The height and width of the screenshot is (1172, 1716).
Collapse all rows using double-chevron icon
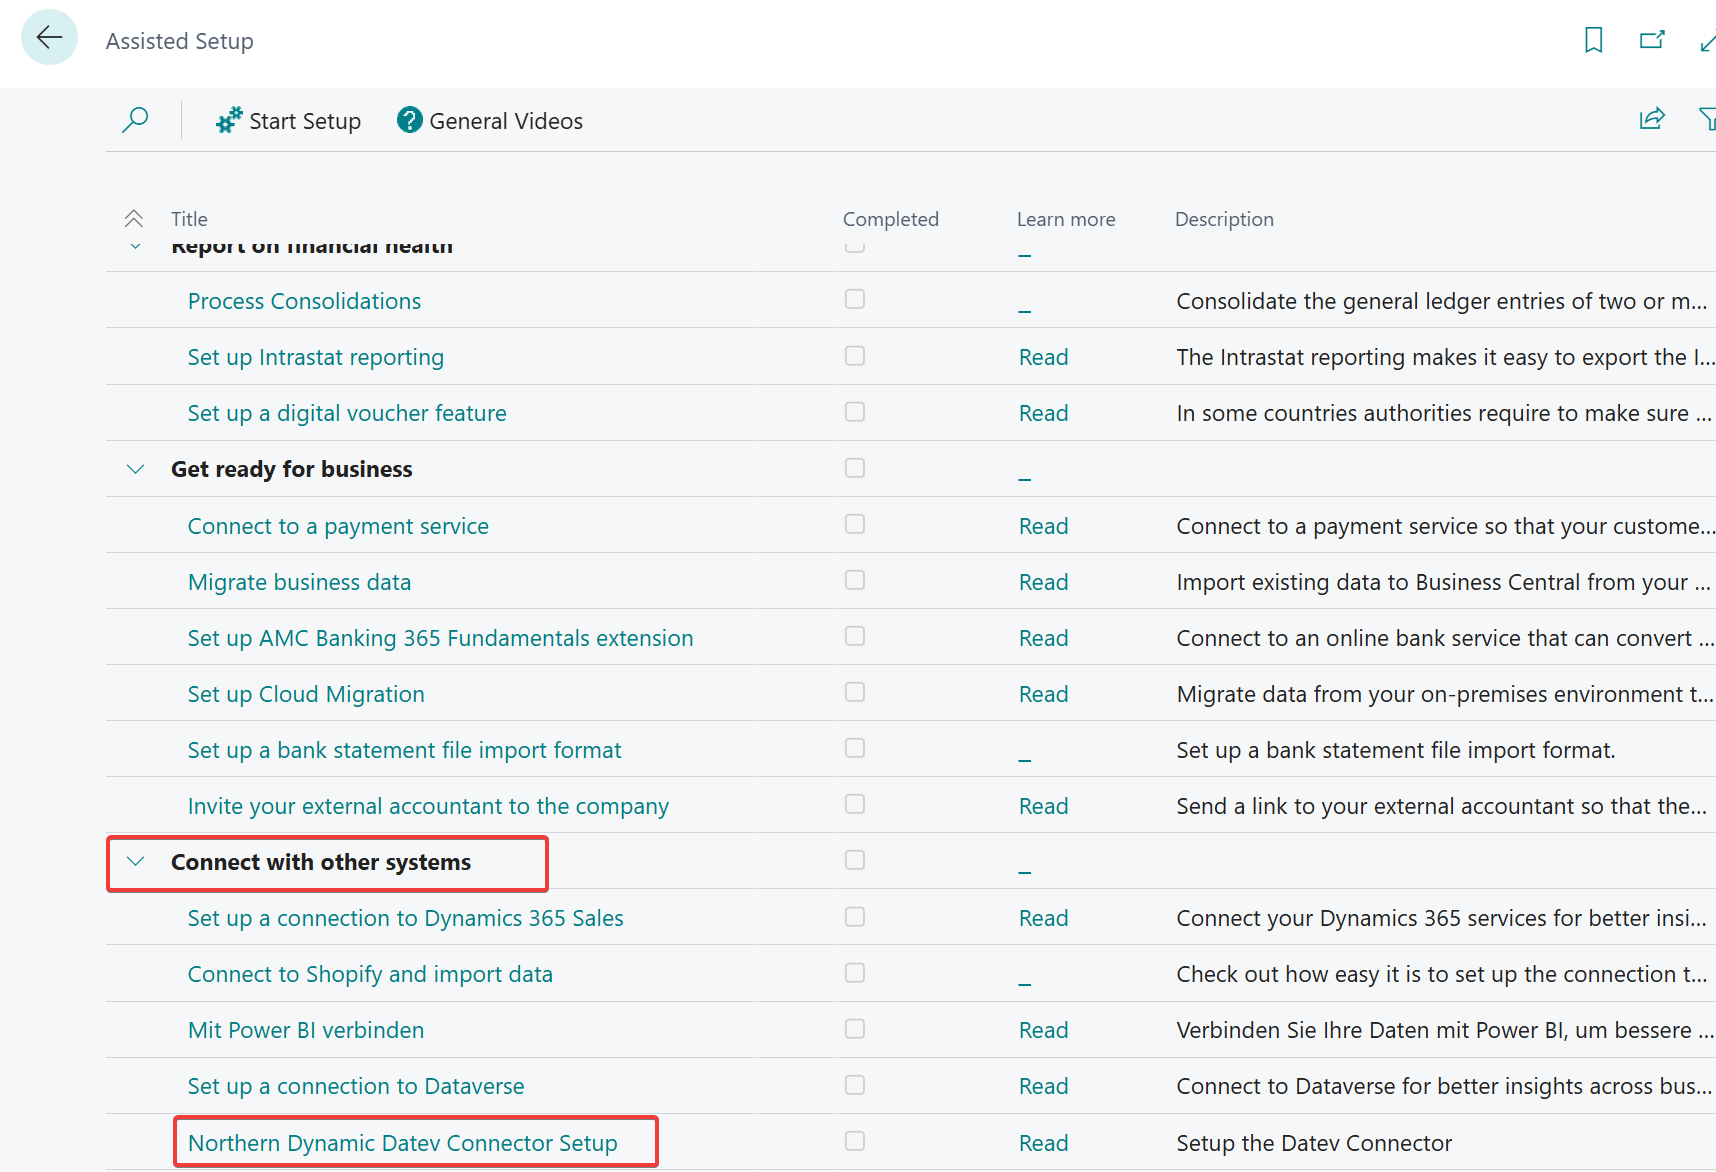134,219
